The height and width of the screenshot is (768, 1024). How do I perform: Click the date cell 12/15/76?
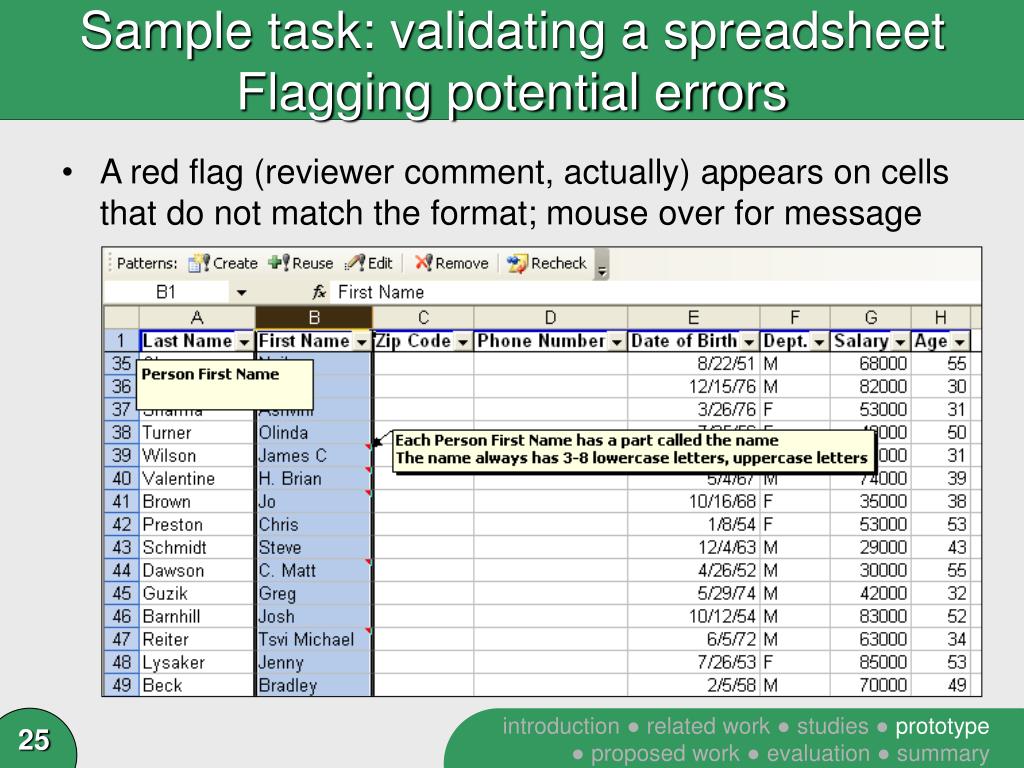pyautogui.click(x=694, y=387)
